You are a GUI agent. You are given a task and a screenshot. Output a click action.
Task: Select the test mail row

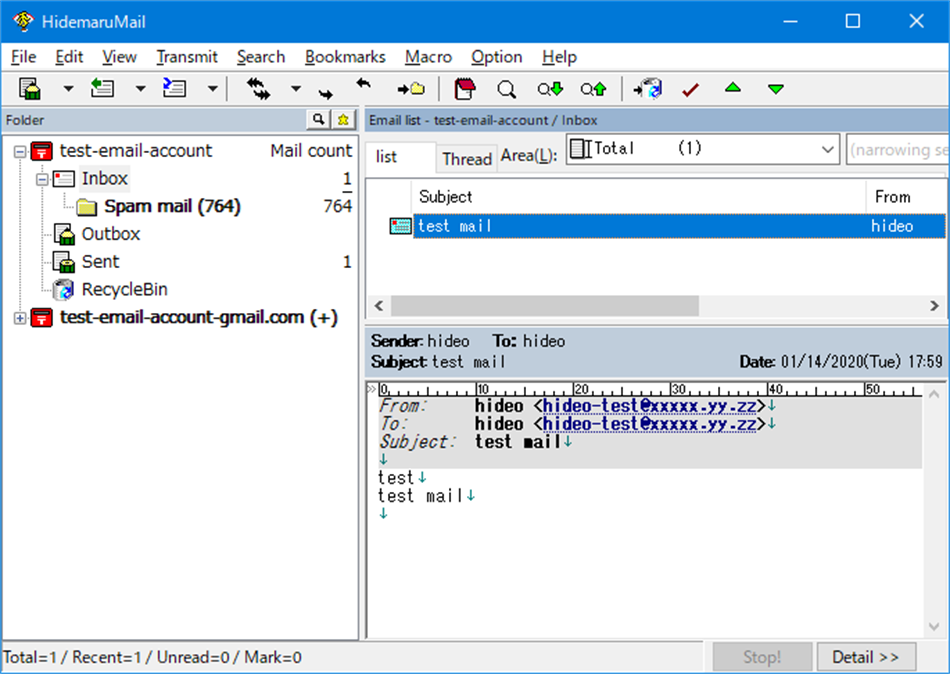click(x=679, y=226)
